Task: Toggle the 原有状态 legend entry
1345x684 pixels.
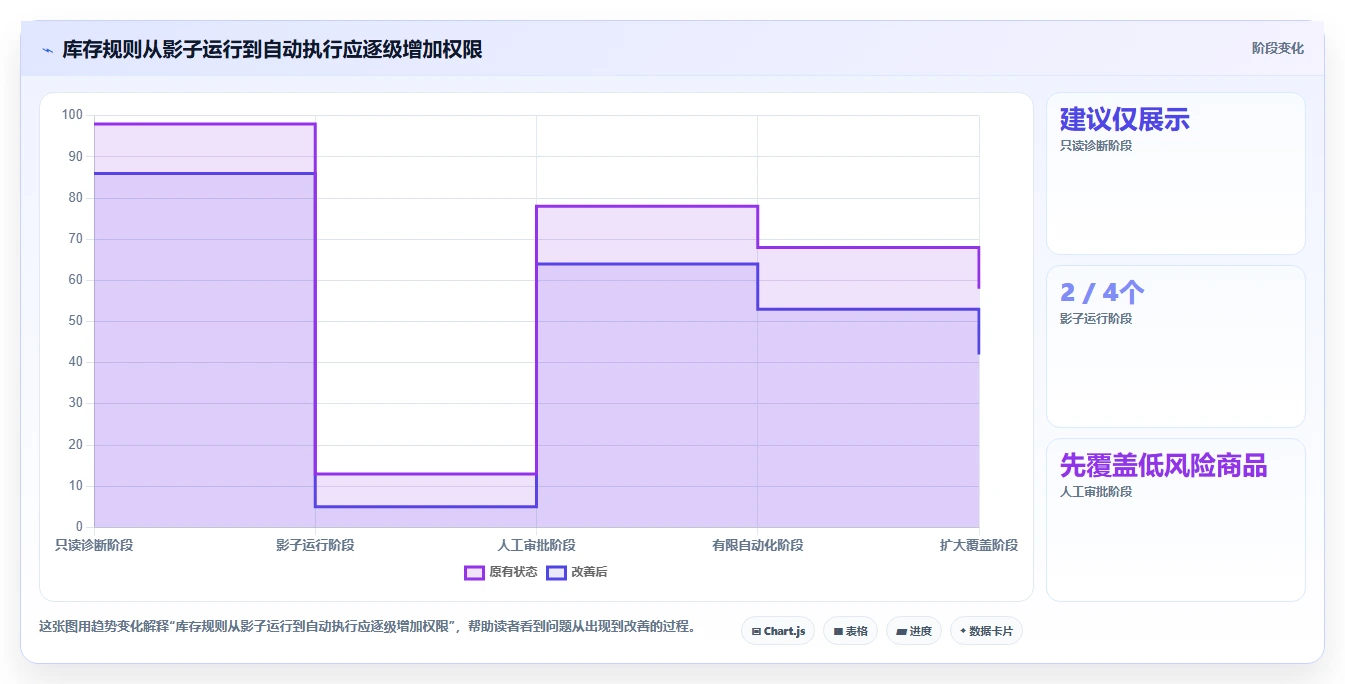Action: click(x=501, y=572)
